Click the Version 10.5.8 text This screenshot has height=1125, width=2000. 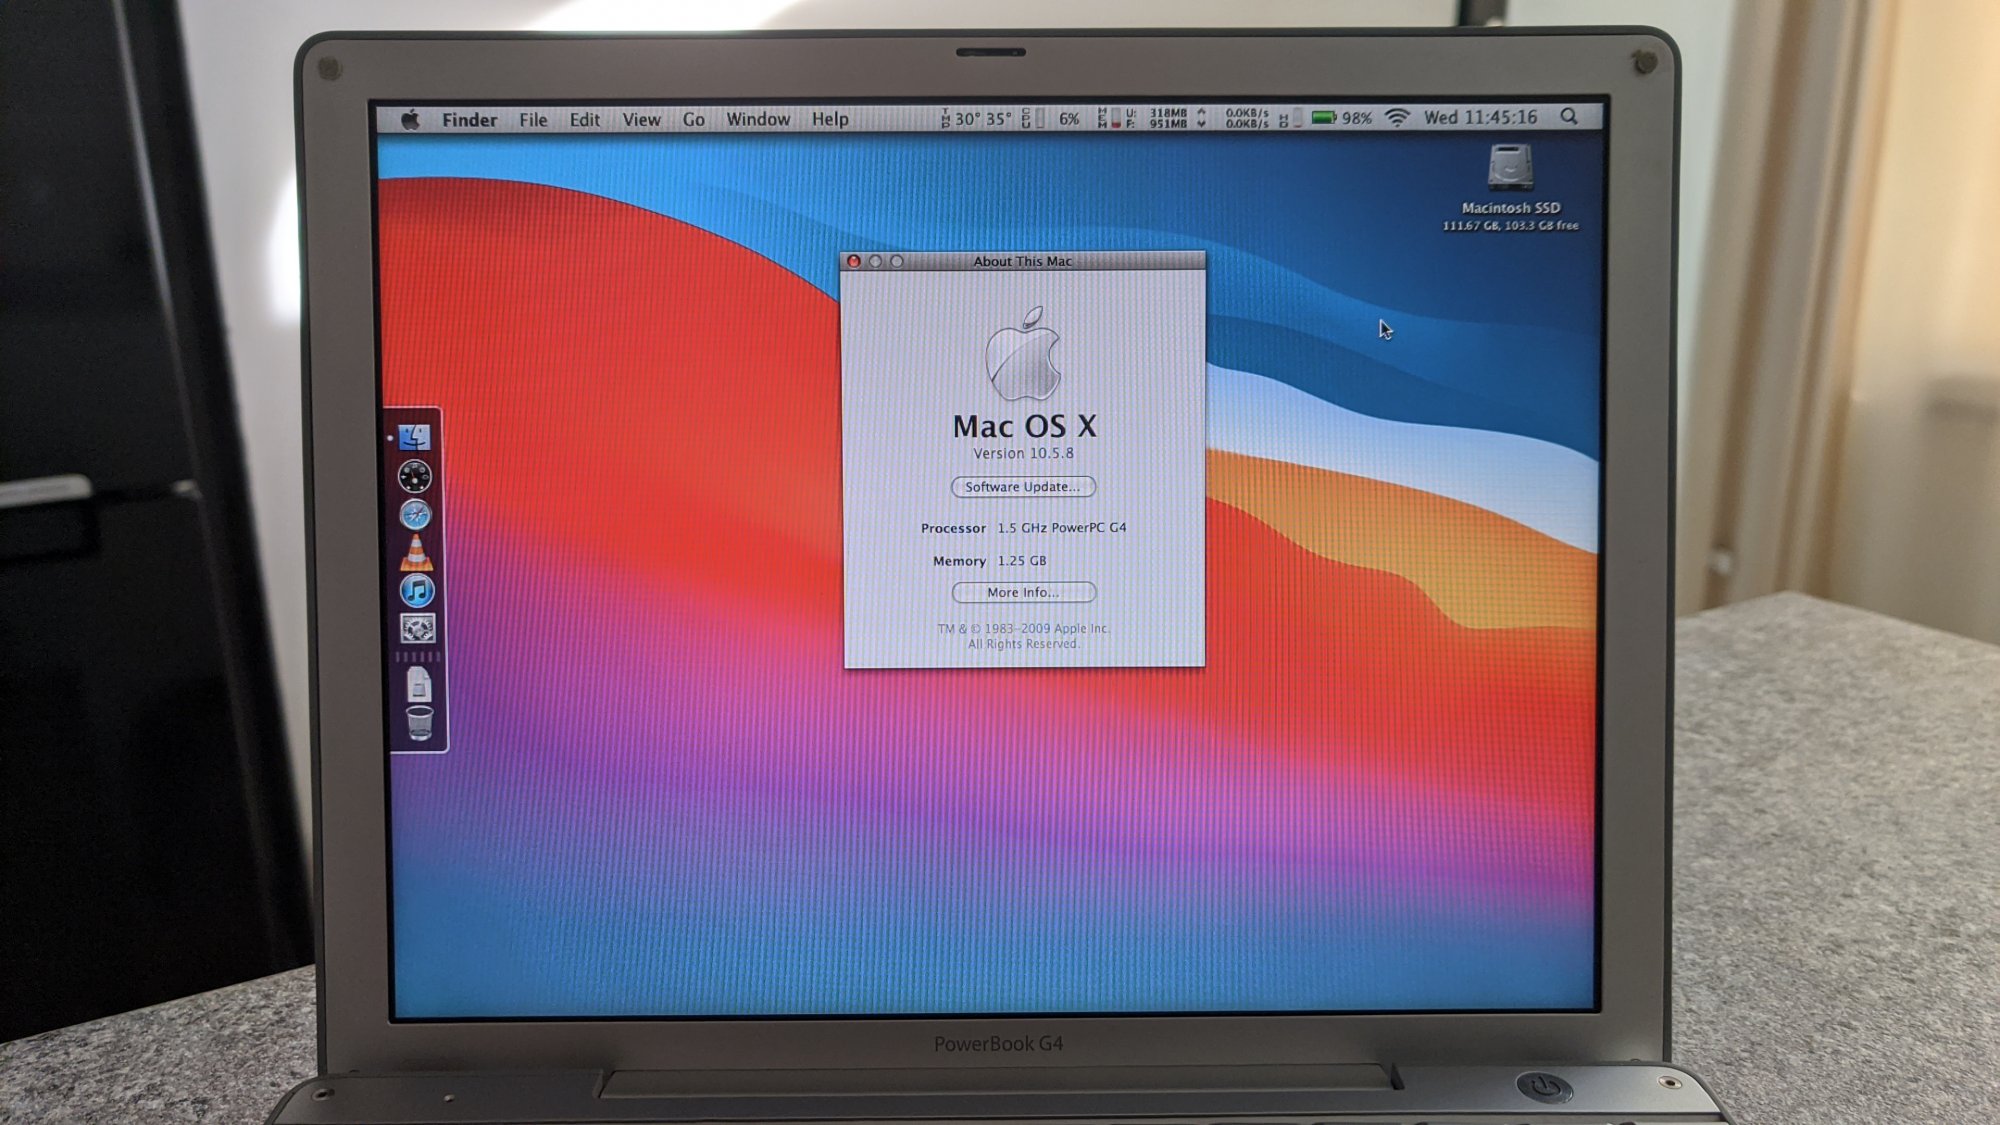pos(1023,454)
